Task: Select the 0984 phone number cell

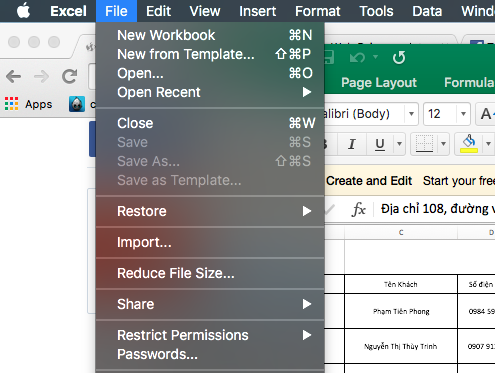Action: pyautogui.click(x=477, y=311)
